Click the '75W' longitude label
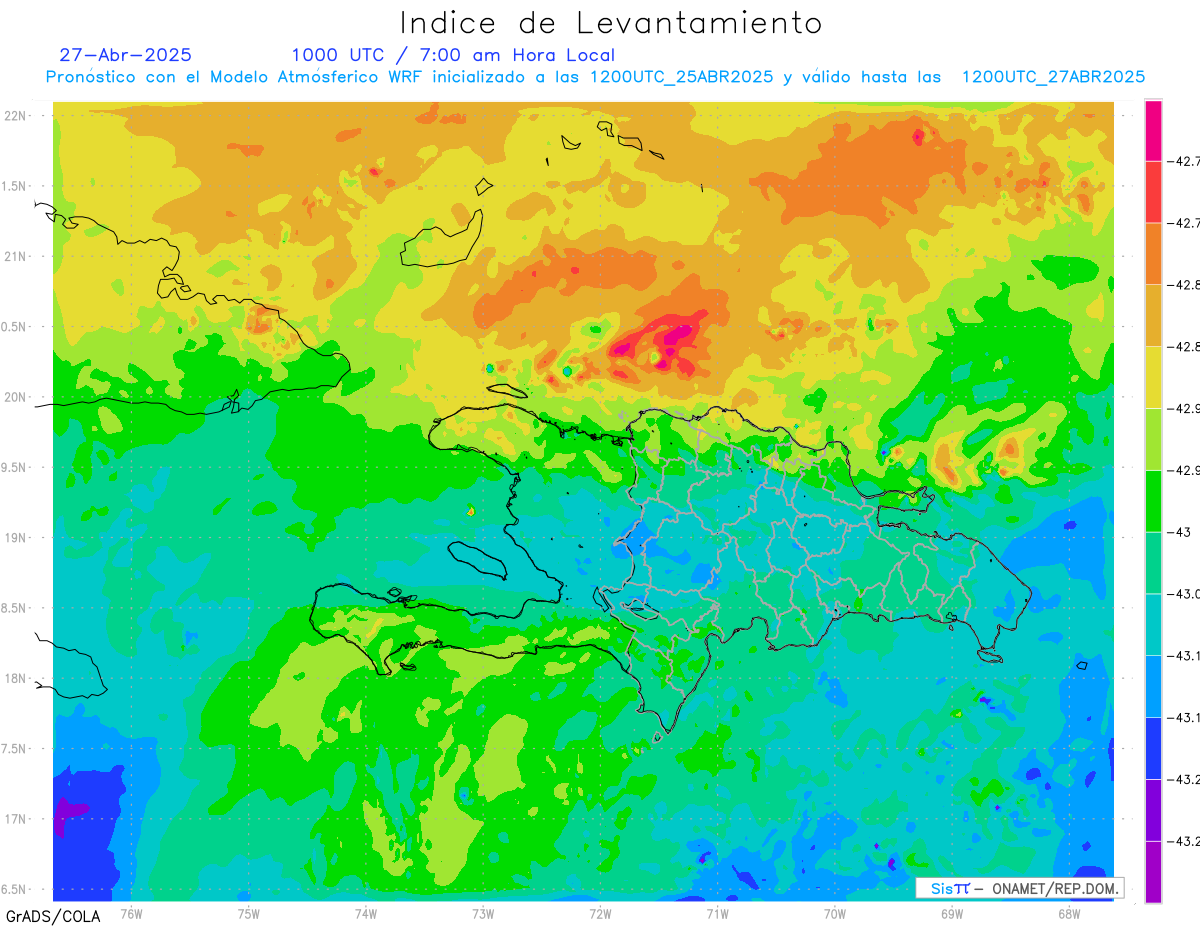The height and width of the screenshot is (927, 1200). (x=249, y=913)
